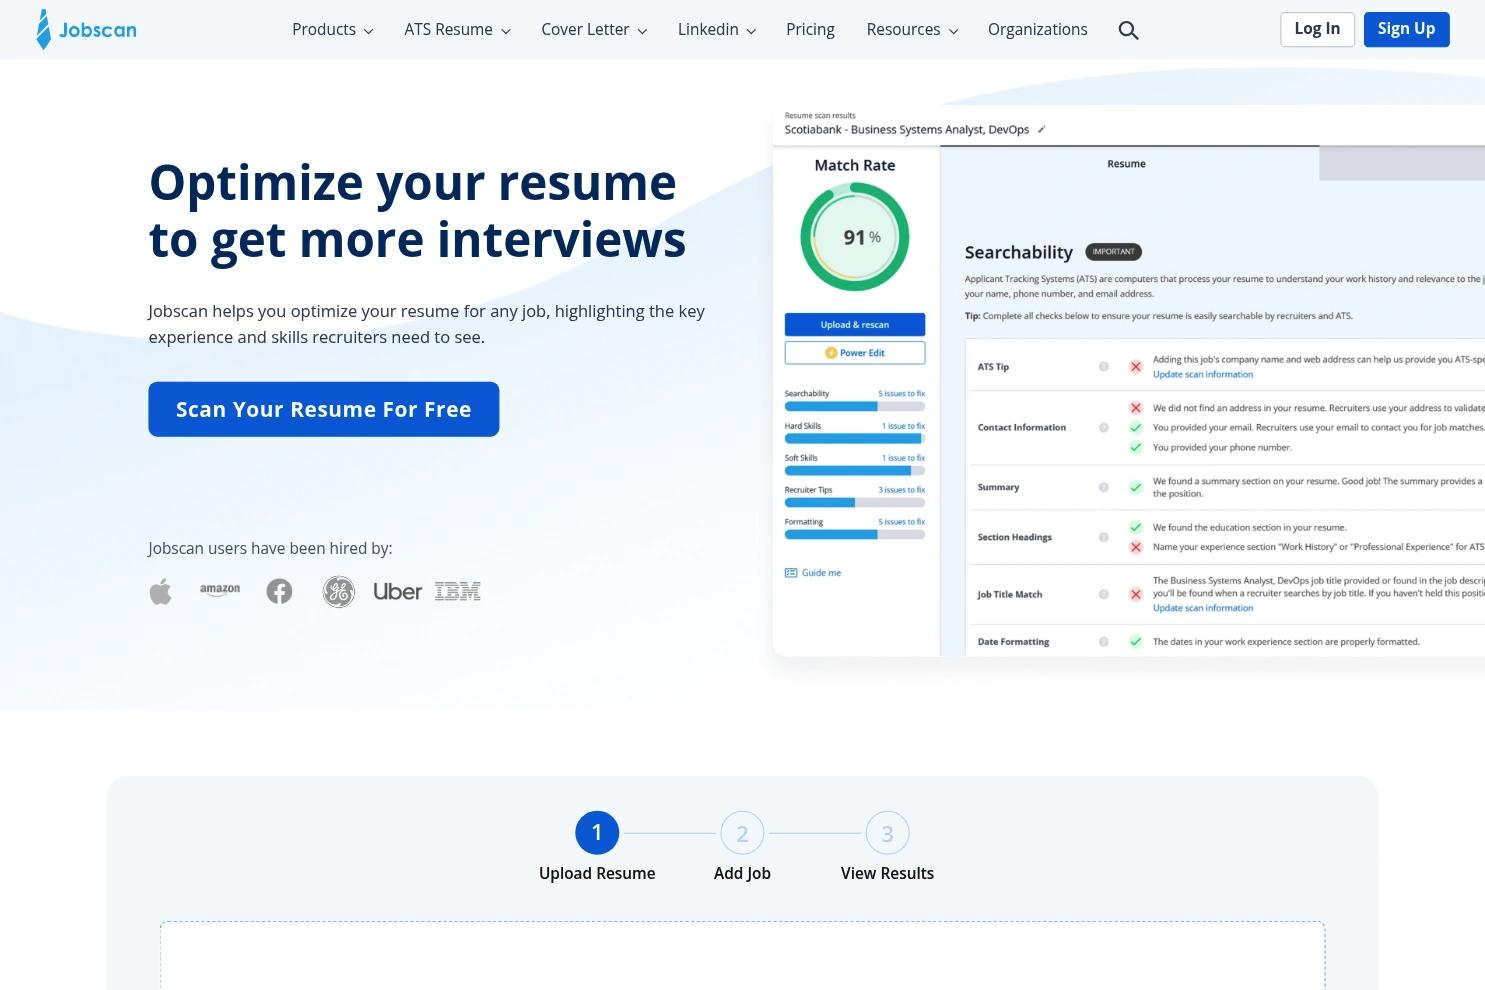Click the green check in the Summary row
Screen dimensions: 1485x990
(1136, 488)
